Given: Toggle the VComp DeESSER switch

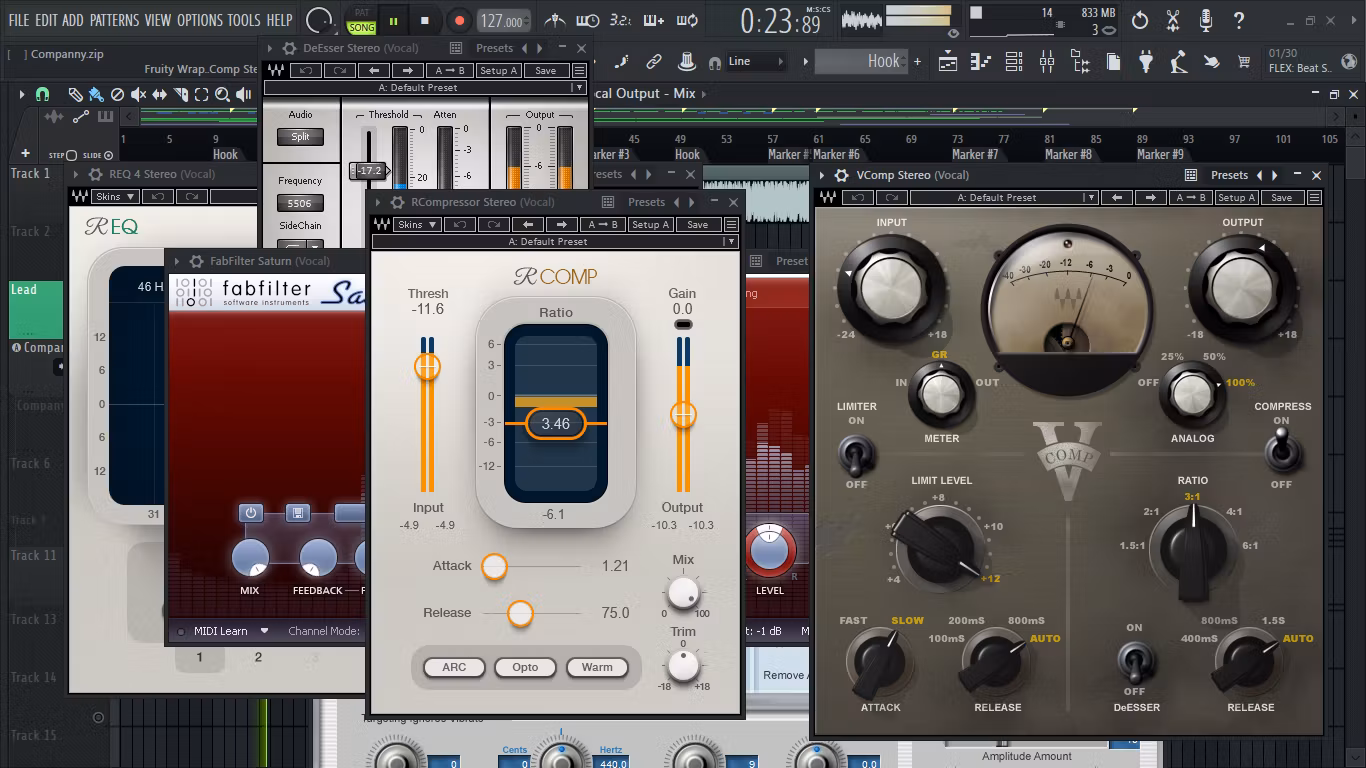Looking at the screenshot, I should pyautogui.click(x=1134, y=660).
